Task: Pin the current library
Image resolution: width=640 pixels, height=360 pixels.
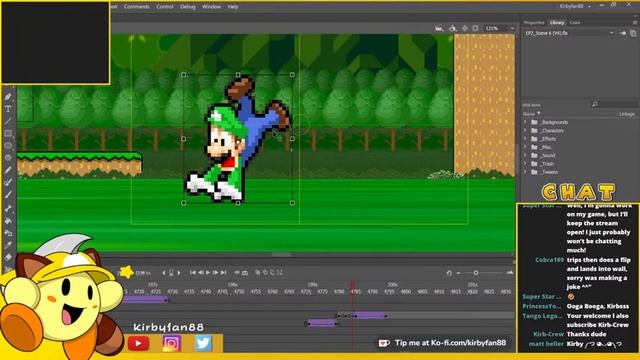Action: pos(623,33)
